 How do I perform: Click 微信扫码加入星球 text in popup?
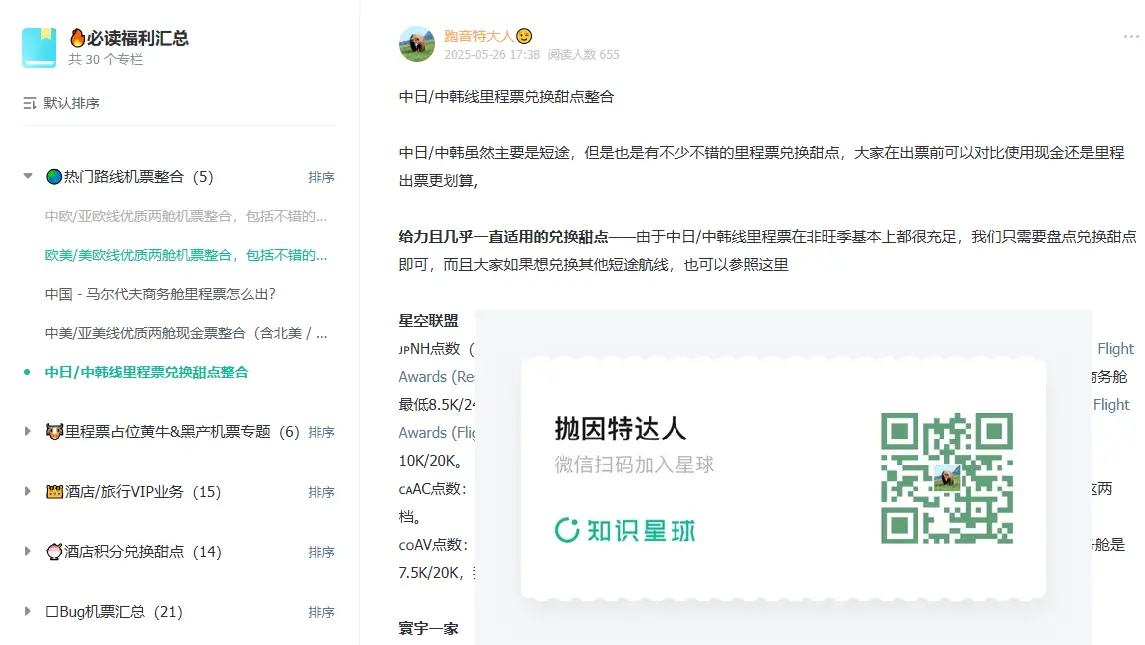coord(634,465)
